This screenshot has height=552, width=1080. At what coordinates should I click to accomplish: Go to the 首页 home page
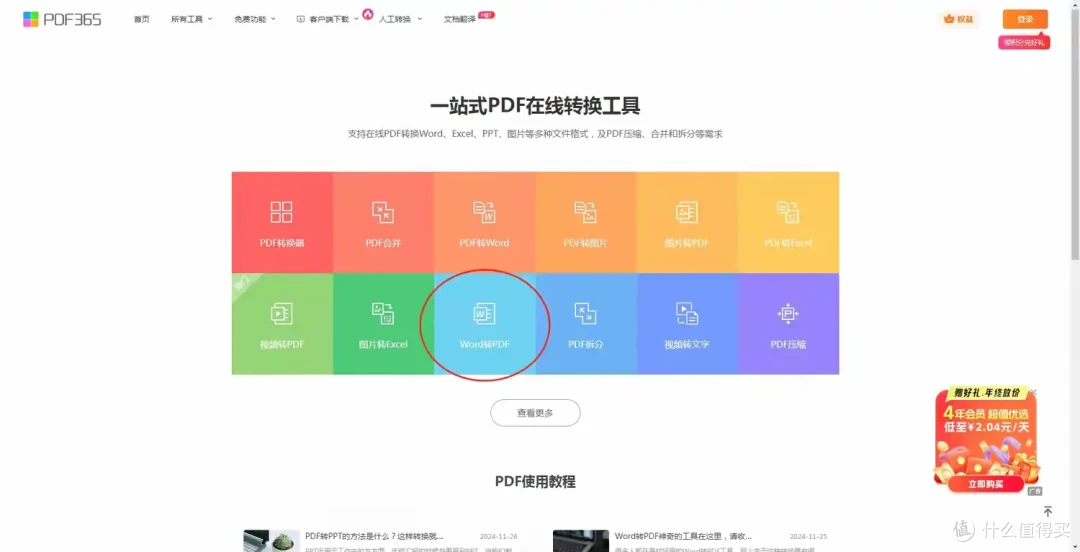click(x=141, y=19)
